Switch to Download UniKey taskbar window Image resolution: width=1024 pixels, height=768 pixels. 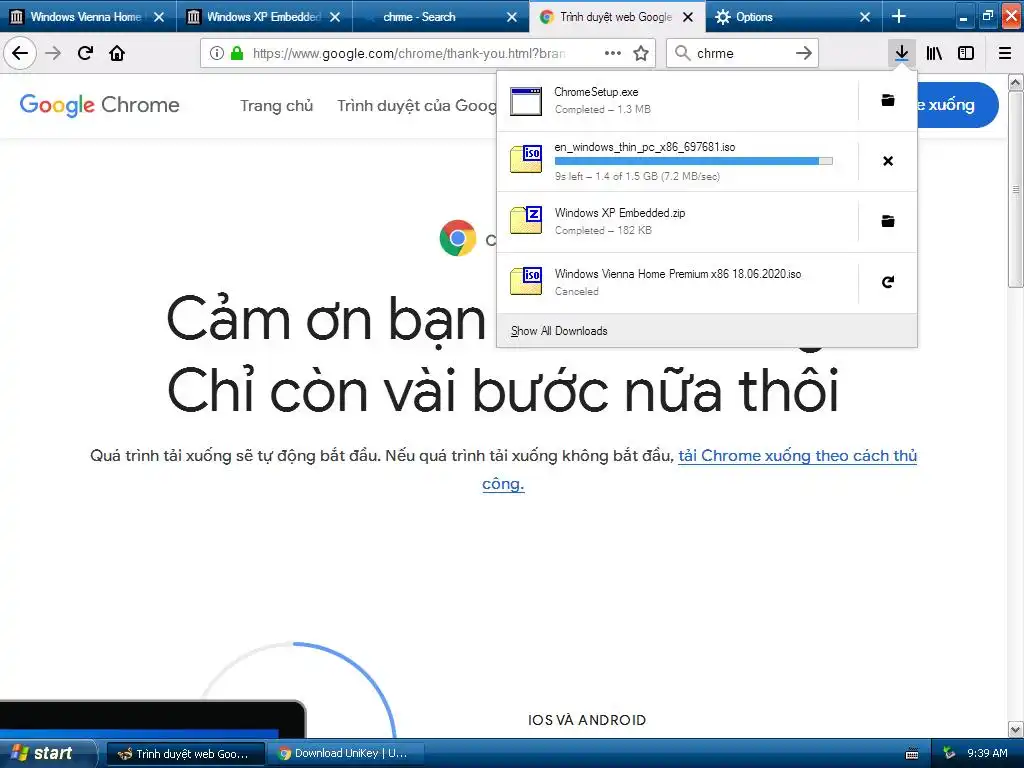tap(345, 754)
